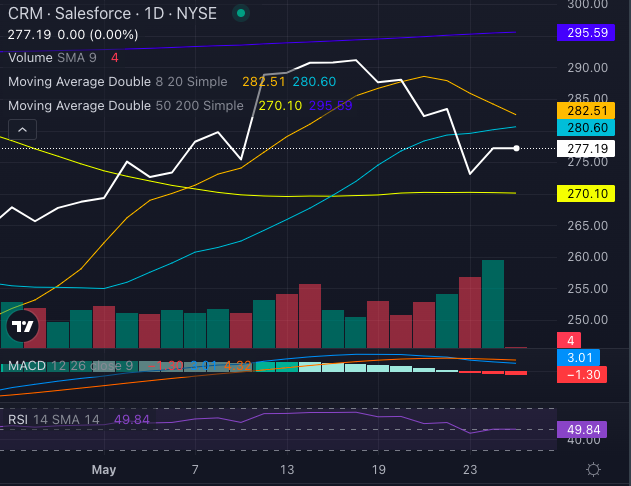Select Moving Average Double 8 20 Simple legend
This screenshot has width=631, height=486.
tap(118, 82)
